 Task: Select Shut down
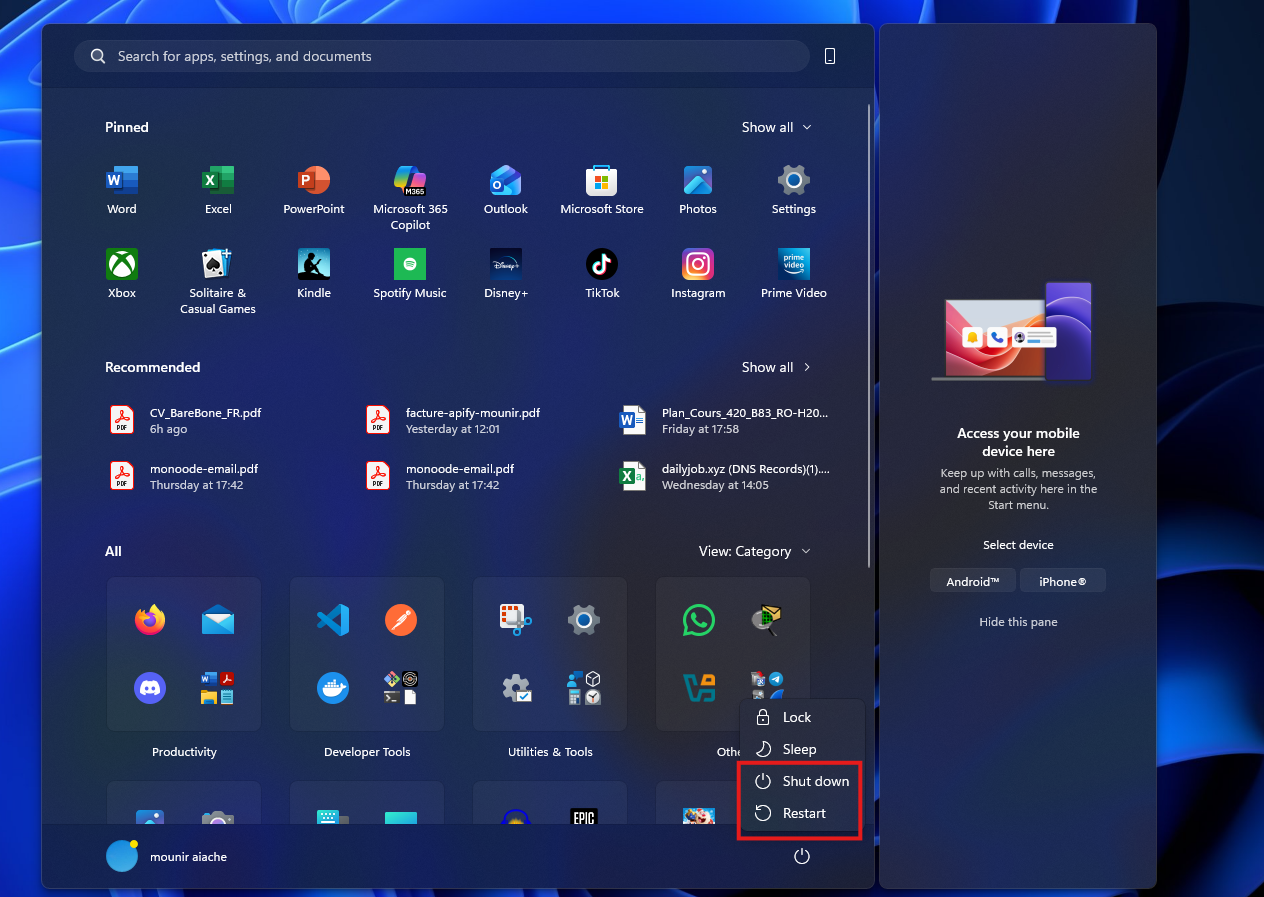801,781
